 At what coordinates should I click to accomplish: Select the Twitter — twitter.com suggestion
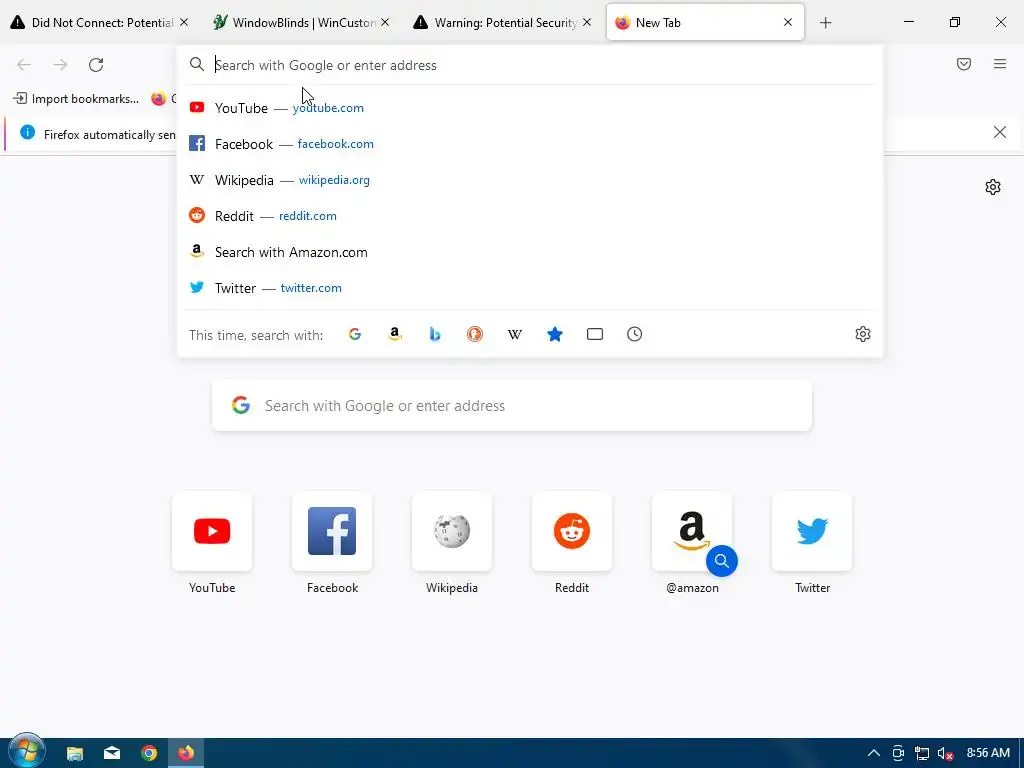(x=530, y=288)
